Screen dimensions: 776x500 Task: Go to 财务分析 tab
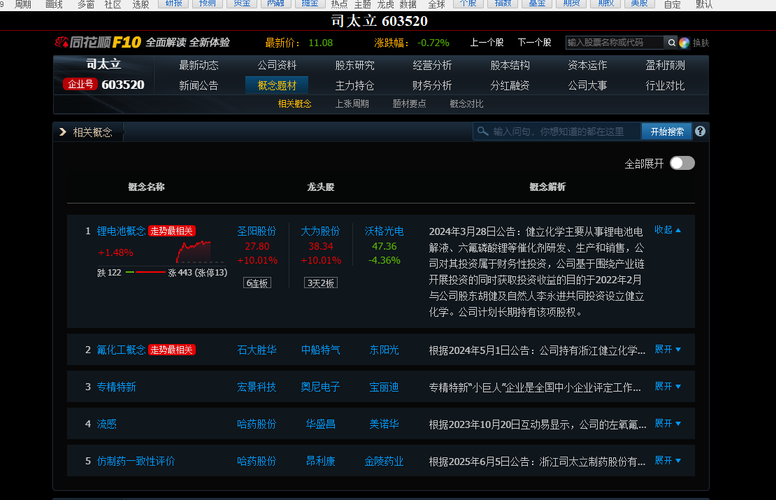pyautogui.click(x=432, y=86)
